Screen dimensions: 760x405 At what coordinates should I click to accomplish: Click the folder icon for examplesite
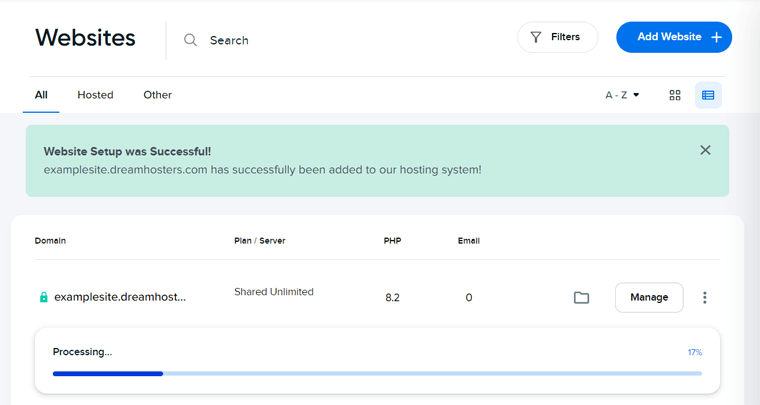(x=581, y=297)
